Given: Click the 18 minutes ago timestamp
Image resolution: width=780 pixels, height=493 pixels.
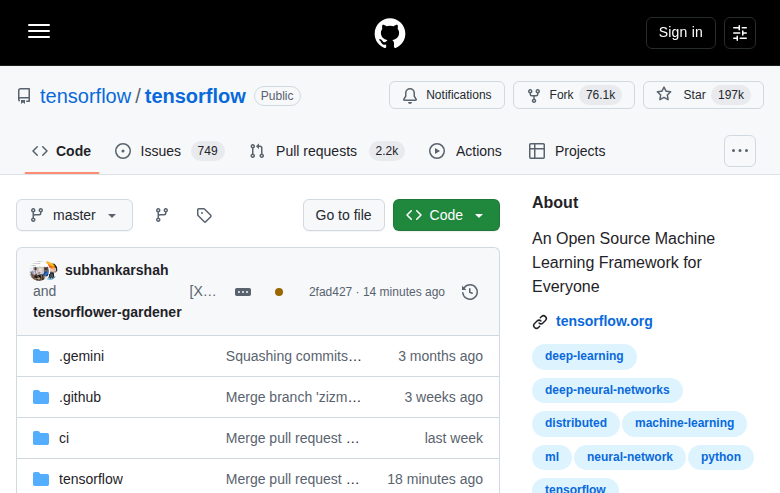Looking at the screenshot, I should [x=435, y=479].
